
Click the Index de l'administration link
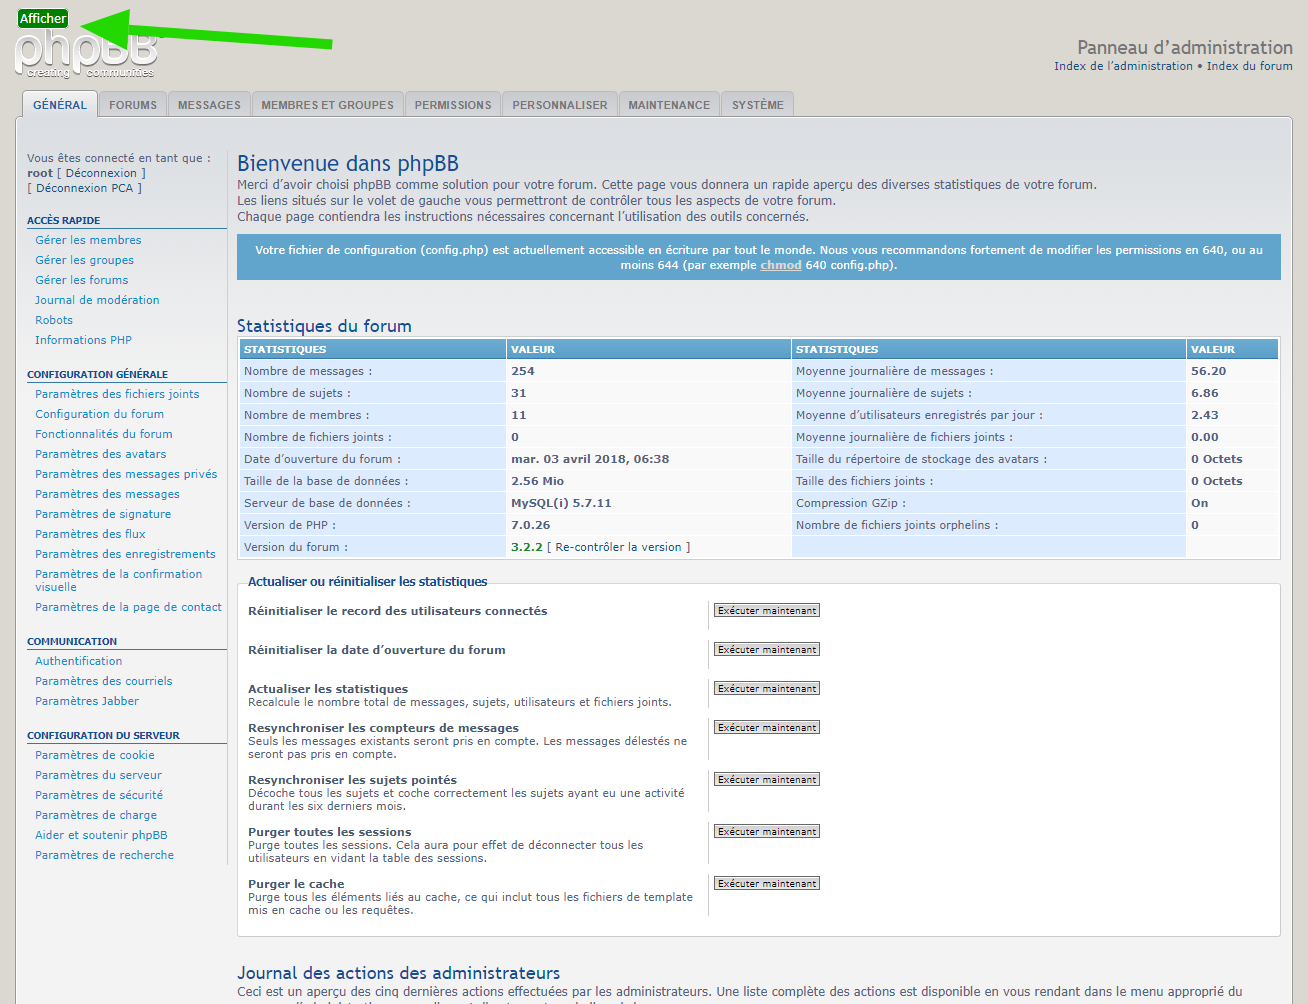[x=1123, y=66]
